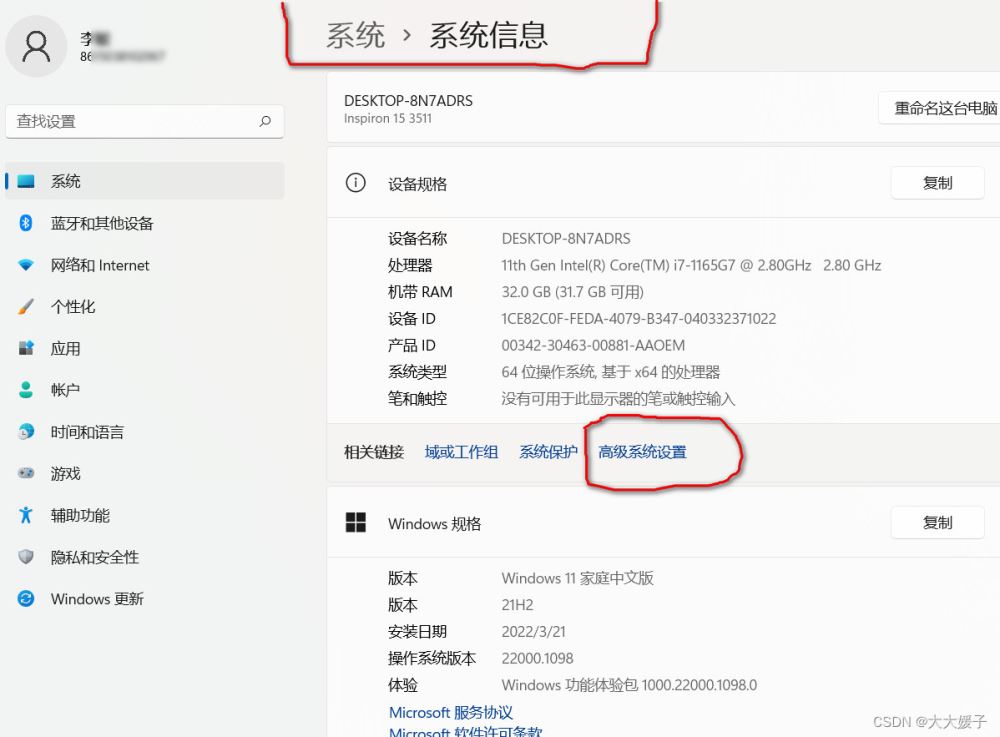Click the Time and language globe icon
The width and height of the screenshot is (1000, 737).
(x=26, y=432)
